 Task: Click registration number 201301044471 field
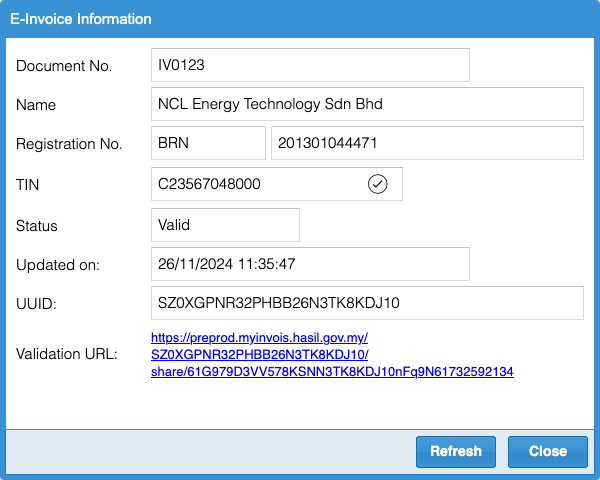pos(427,143)
